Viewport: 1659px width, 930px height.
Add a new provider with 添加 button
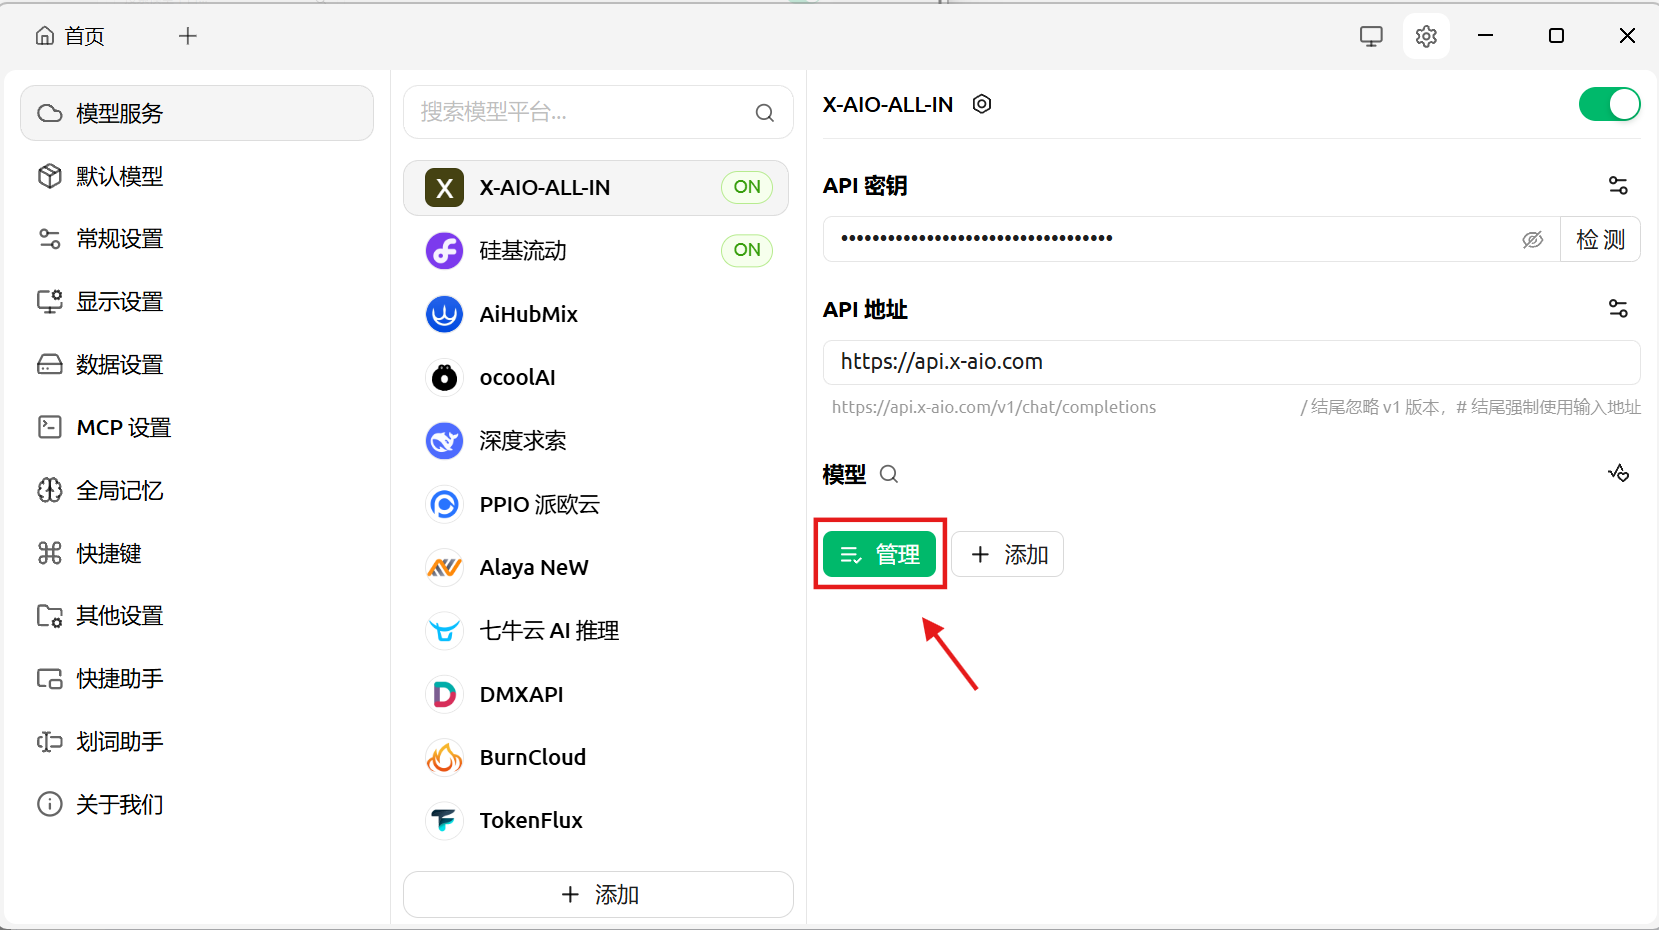click(598, 894)
